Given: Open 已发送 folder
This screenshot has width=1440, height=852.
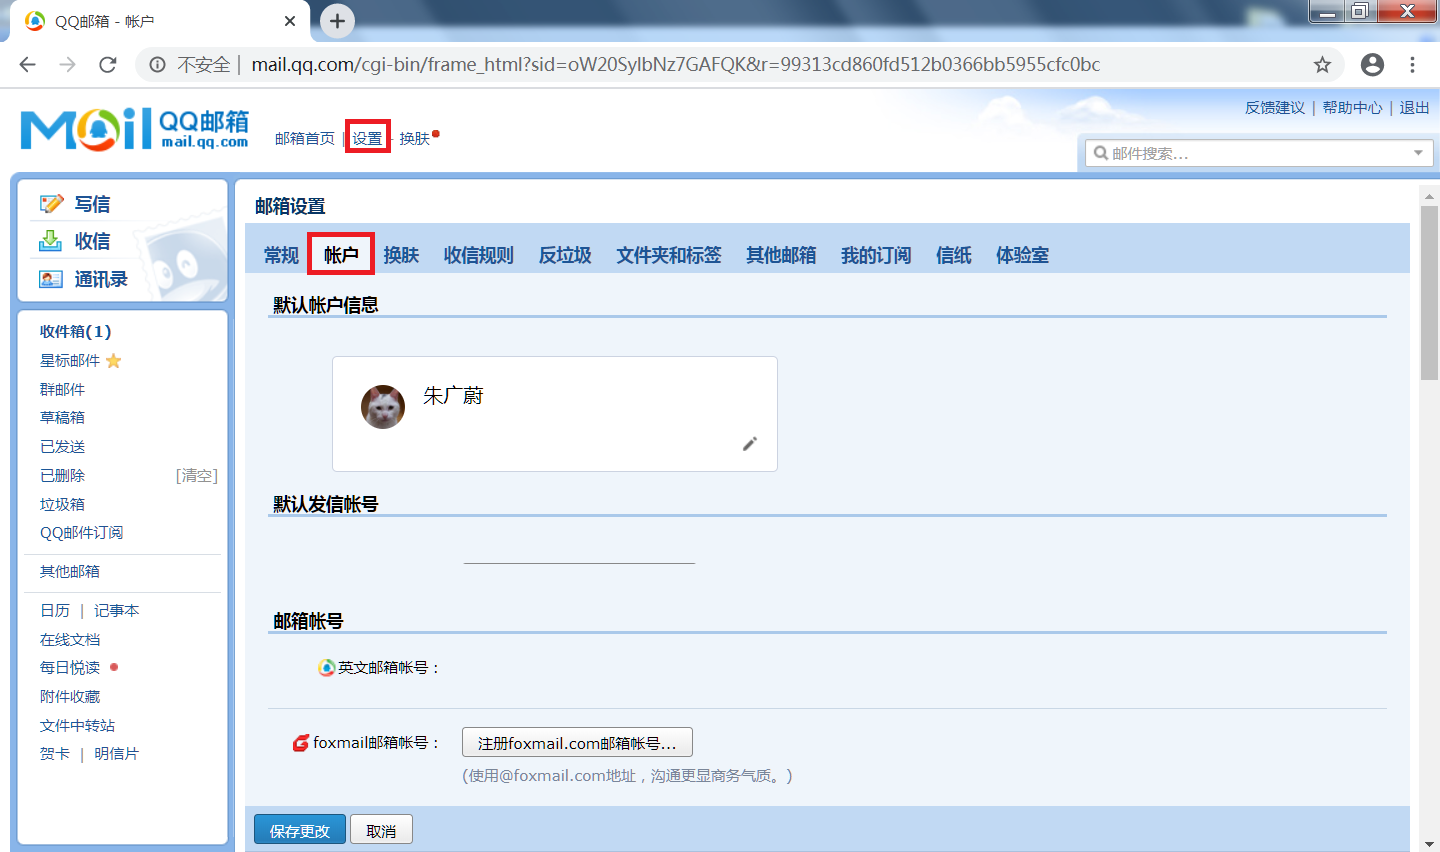Looking at the screenshot, I should tap(62, 446).
